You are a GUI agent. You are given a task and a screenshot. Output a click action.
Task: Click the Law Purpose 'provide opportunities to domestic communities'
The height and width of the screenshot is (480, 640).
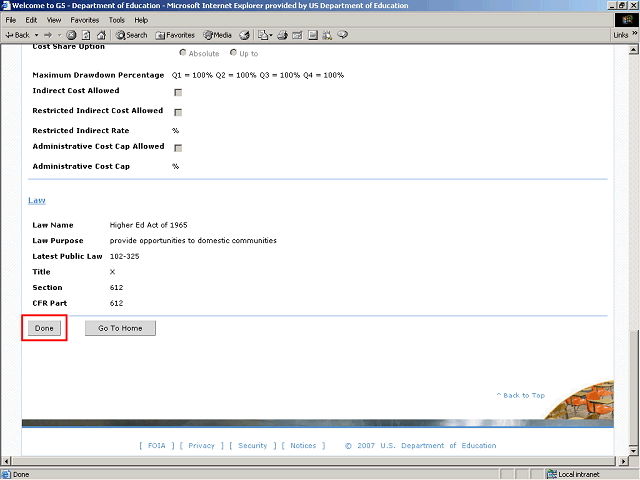click(x=193, y=241)
